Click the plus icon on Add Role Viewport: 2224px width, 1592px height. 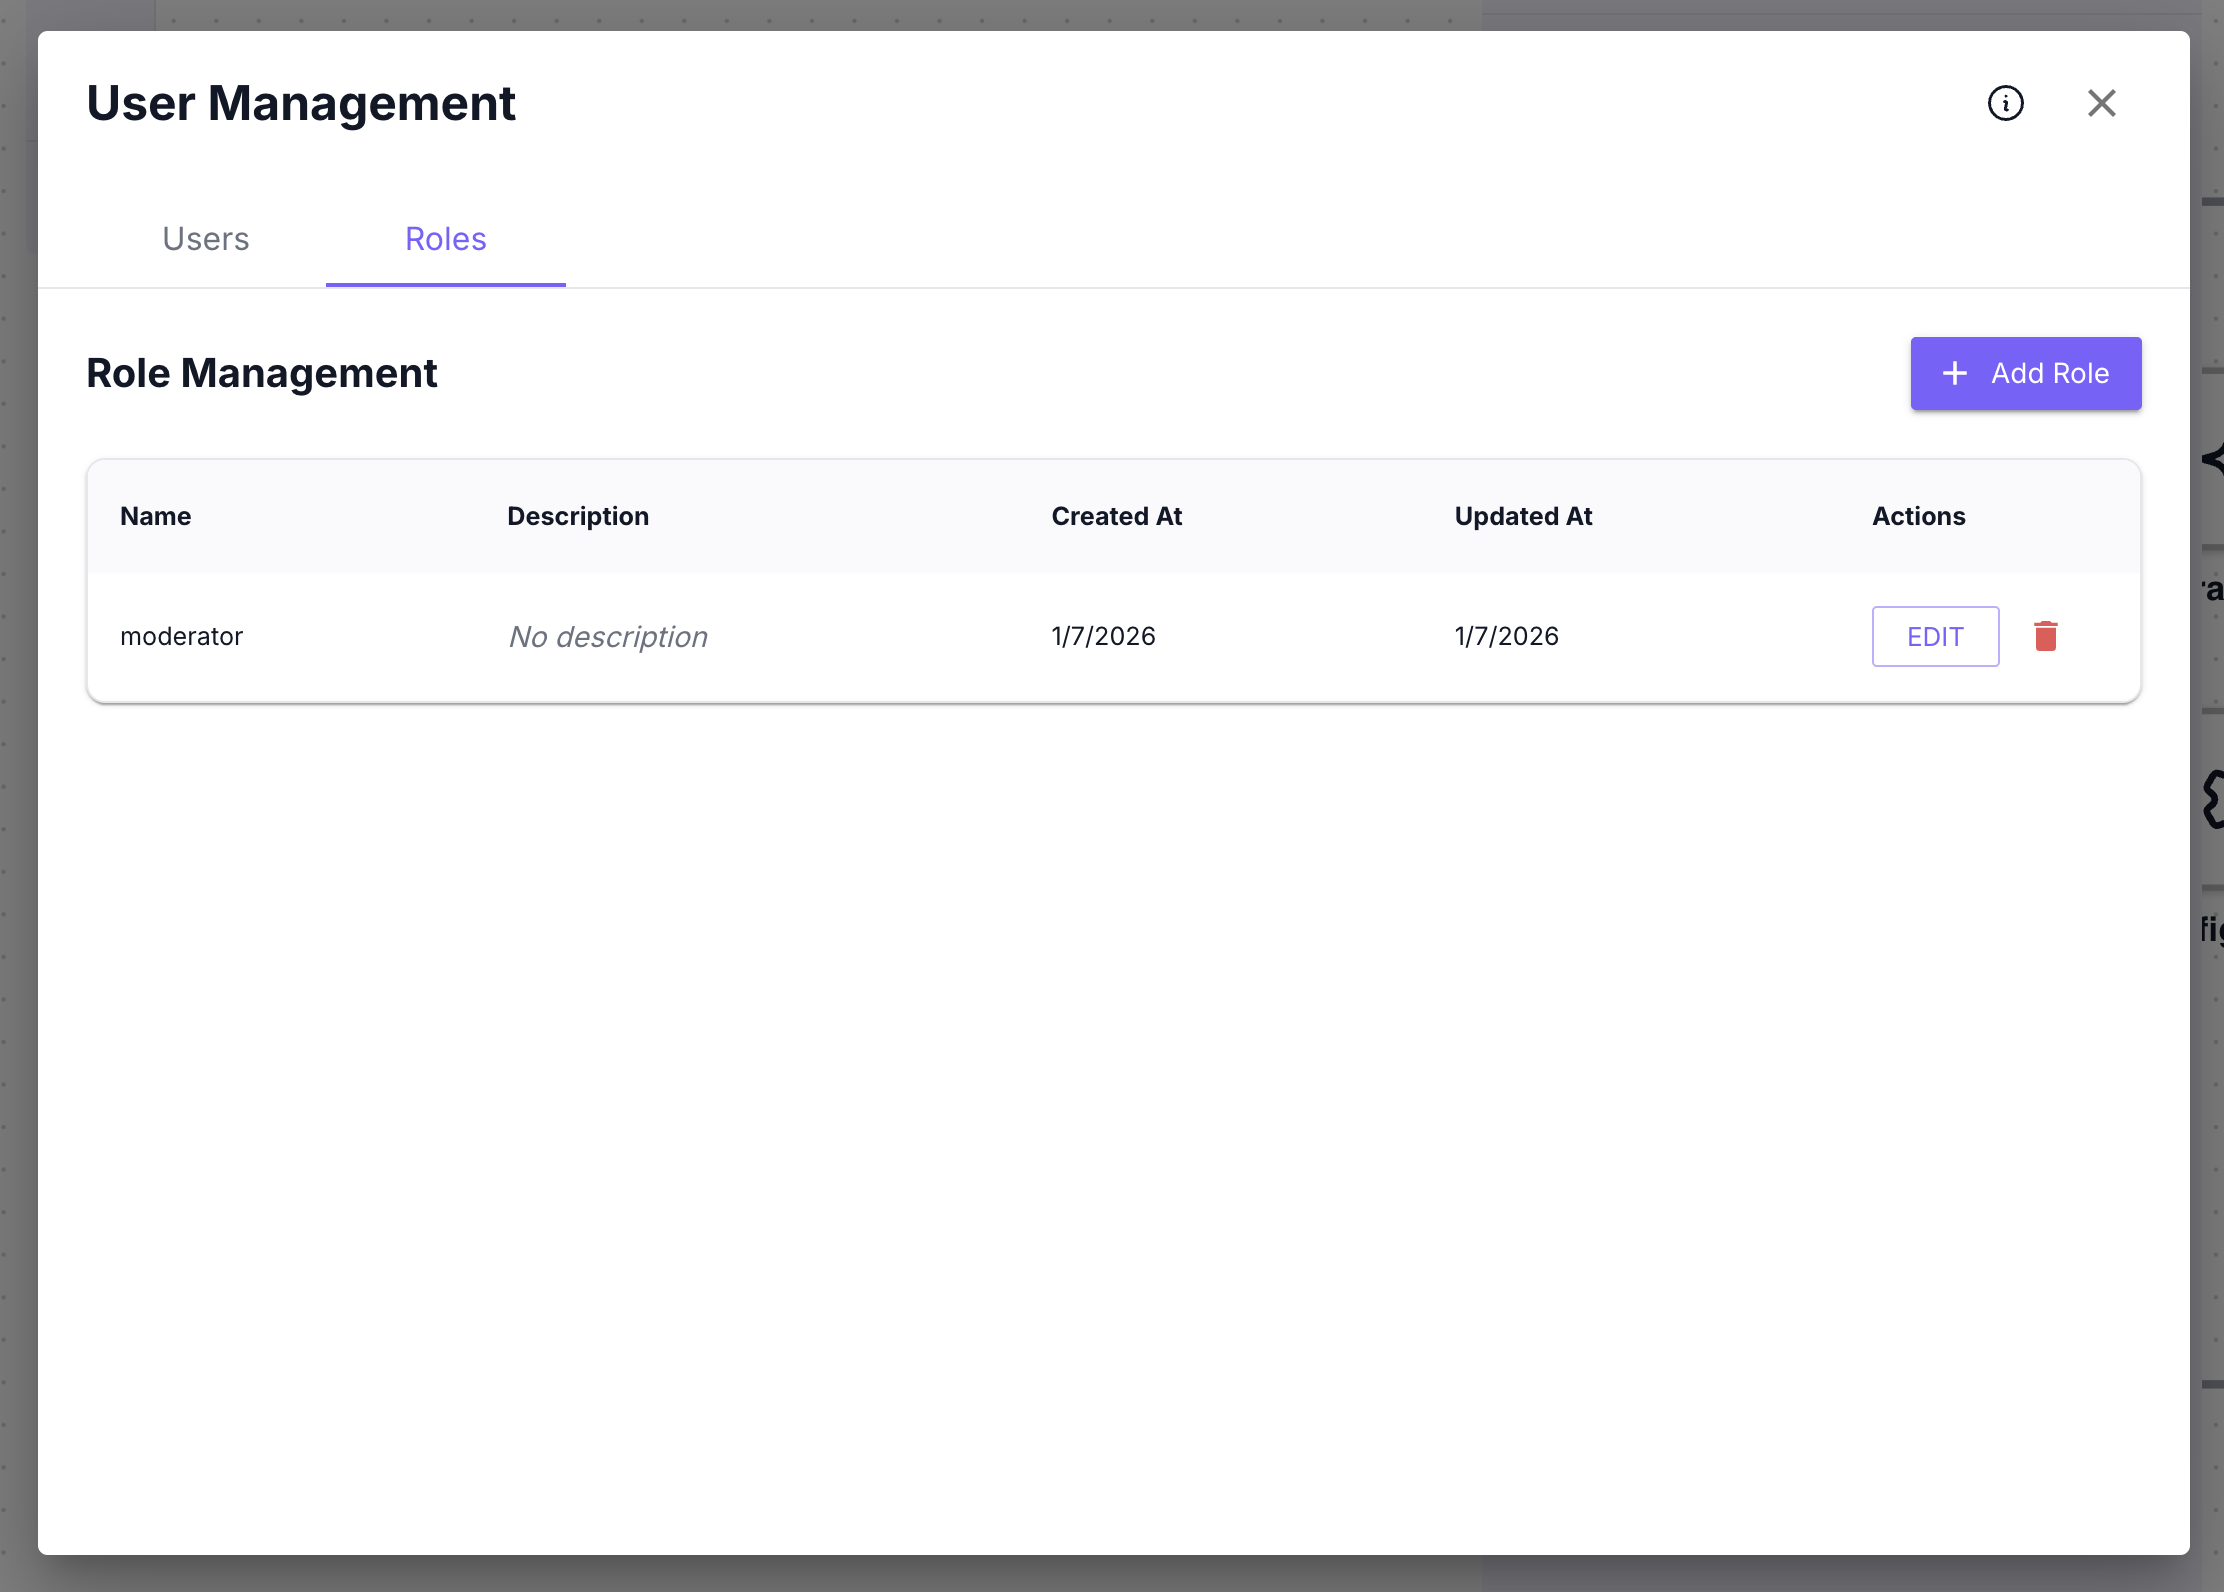(1954, 374)
